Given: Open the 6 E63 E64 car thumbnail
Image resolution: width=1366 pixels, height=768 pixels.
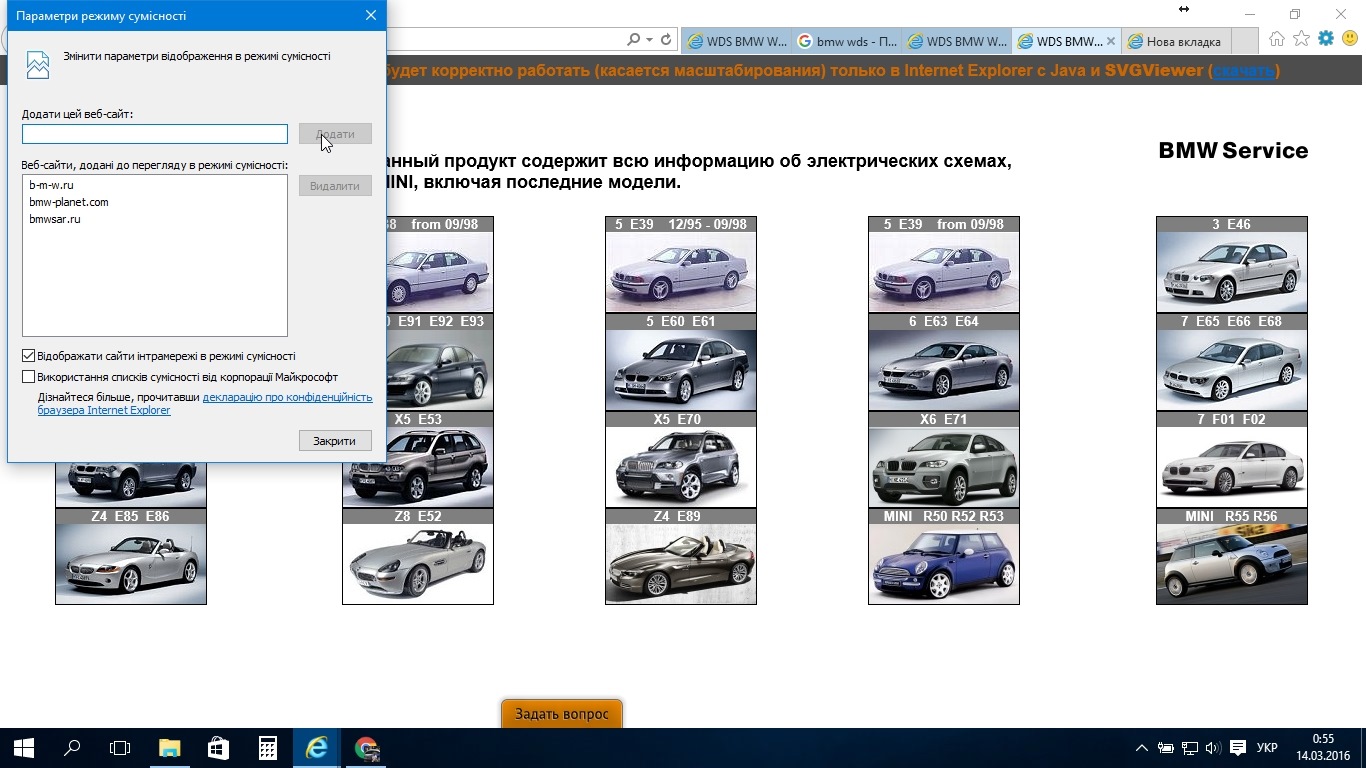Looking at the screenshot, I should click(x=944, y=362).
